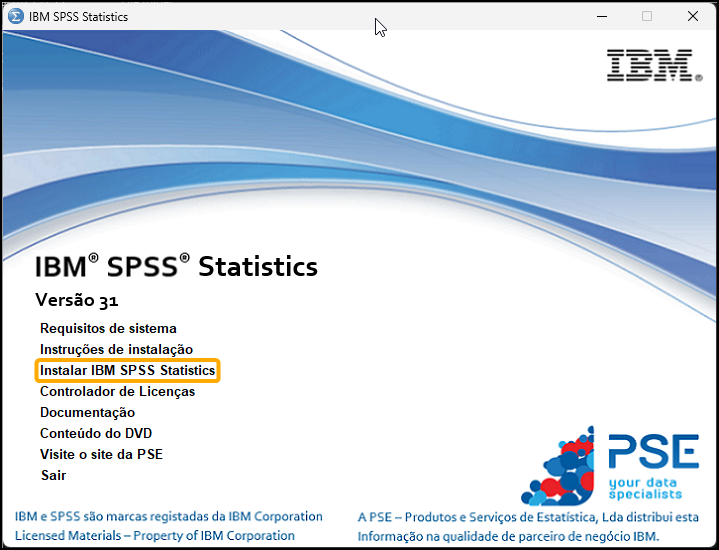The height and width of the screenshot is (550, 719).
Task: Click the SPSS sigma title bar icon
Action: coord(16,17)
